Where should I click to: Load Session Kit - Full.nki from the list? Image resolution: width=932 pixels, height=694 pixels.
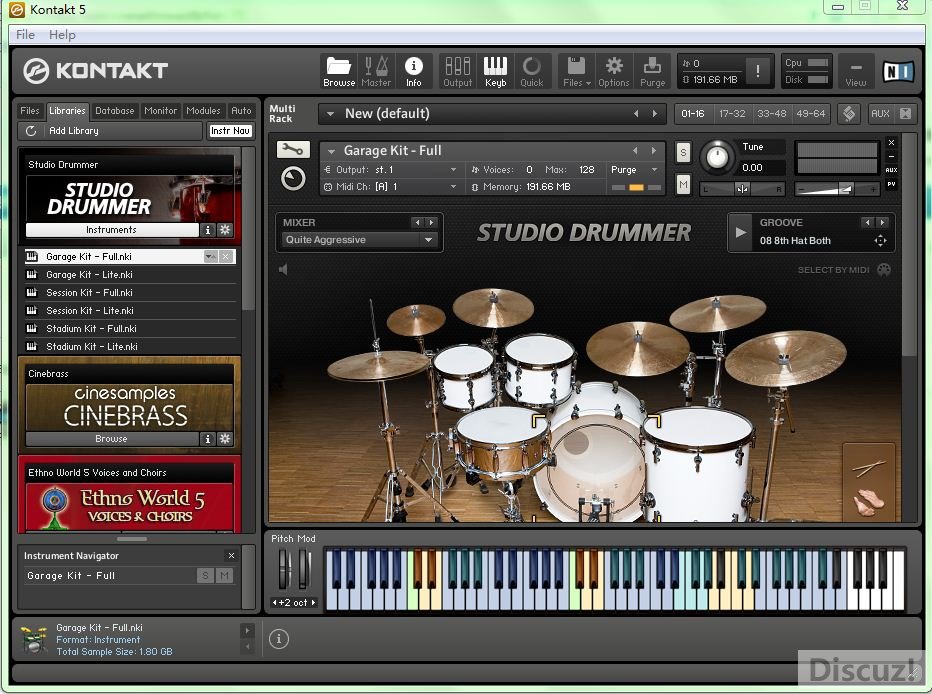(x=128, y=292)
